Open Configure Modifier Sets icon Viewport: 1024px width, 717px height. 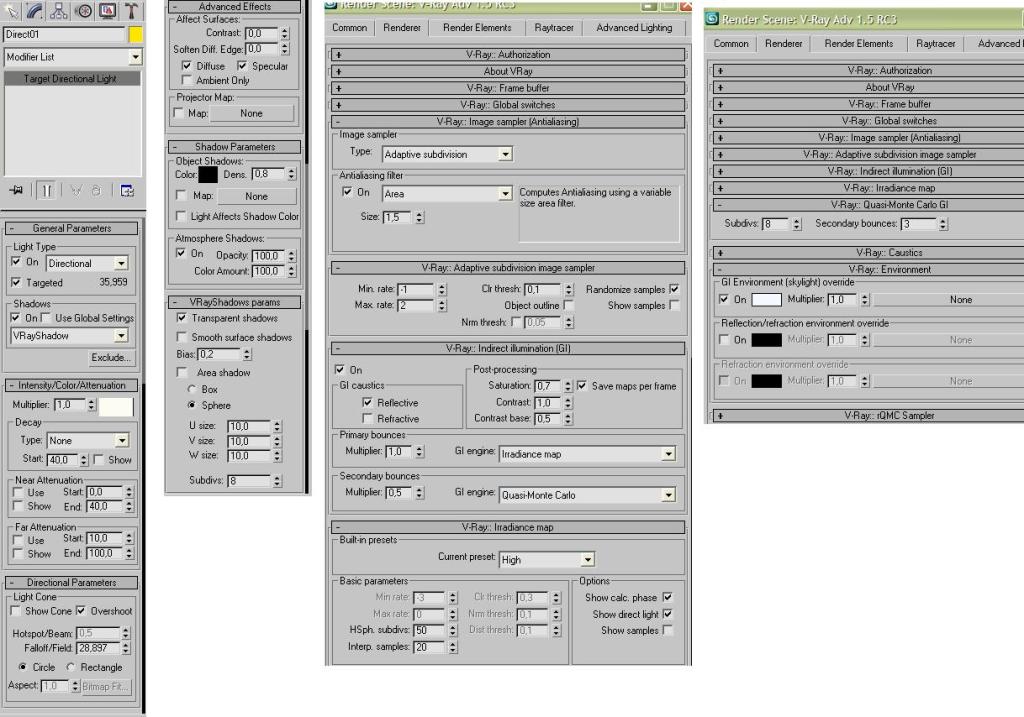[127, 190]
